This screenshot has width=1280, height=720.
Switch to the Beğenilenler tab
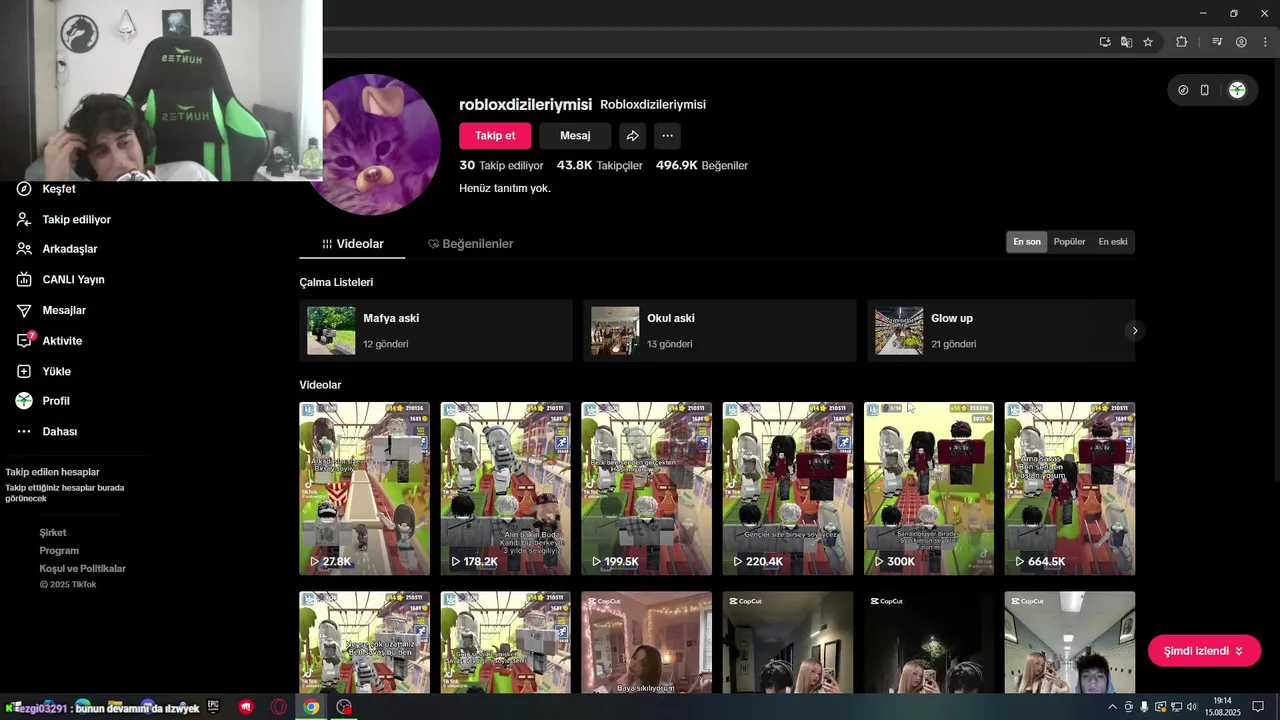pyautogui.click(x=471, y=244)
